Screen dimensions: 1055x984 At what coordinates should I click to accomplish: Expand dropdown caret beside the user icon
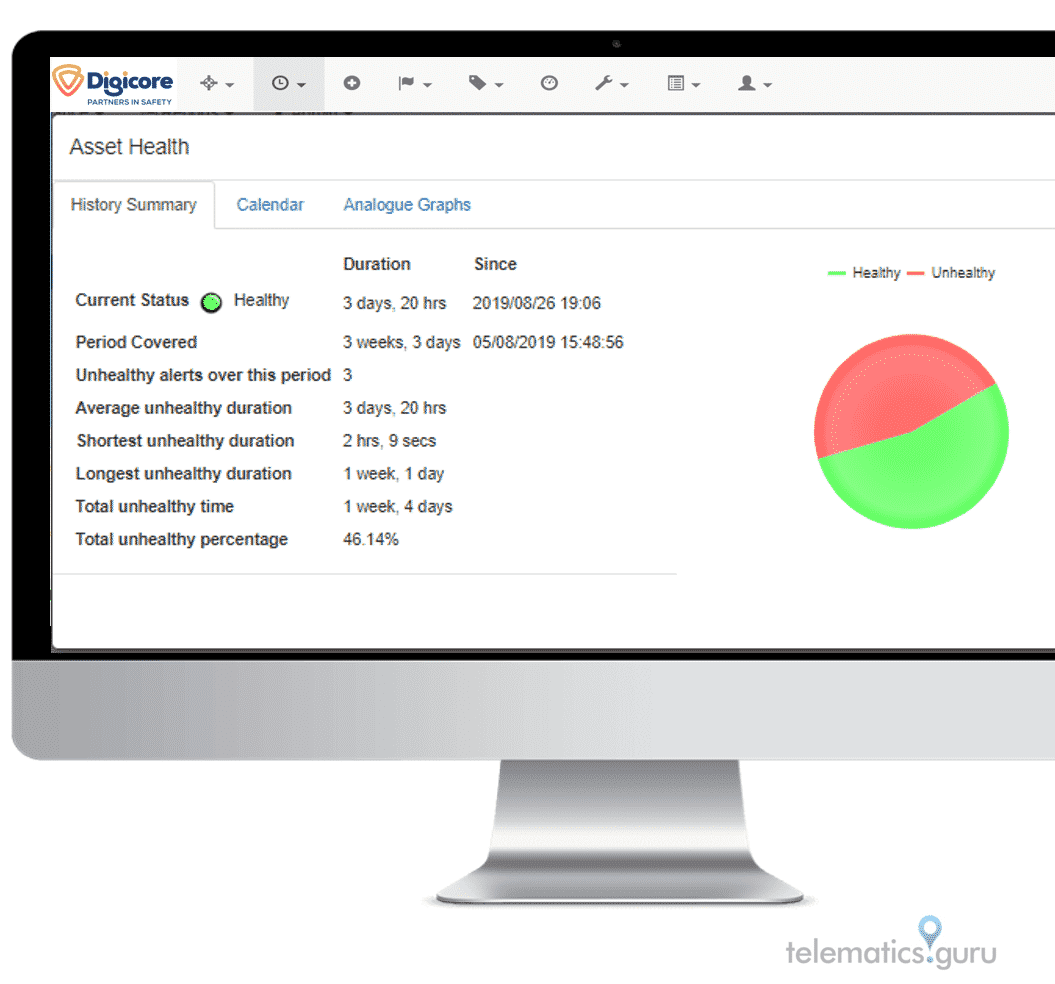tap(767, 85)
